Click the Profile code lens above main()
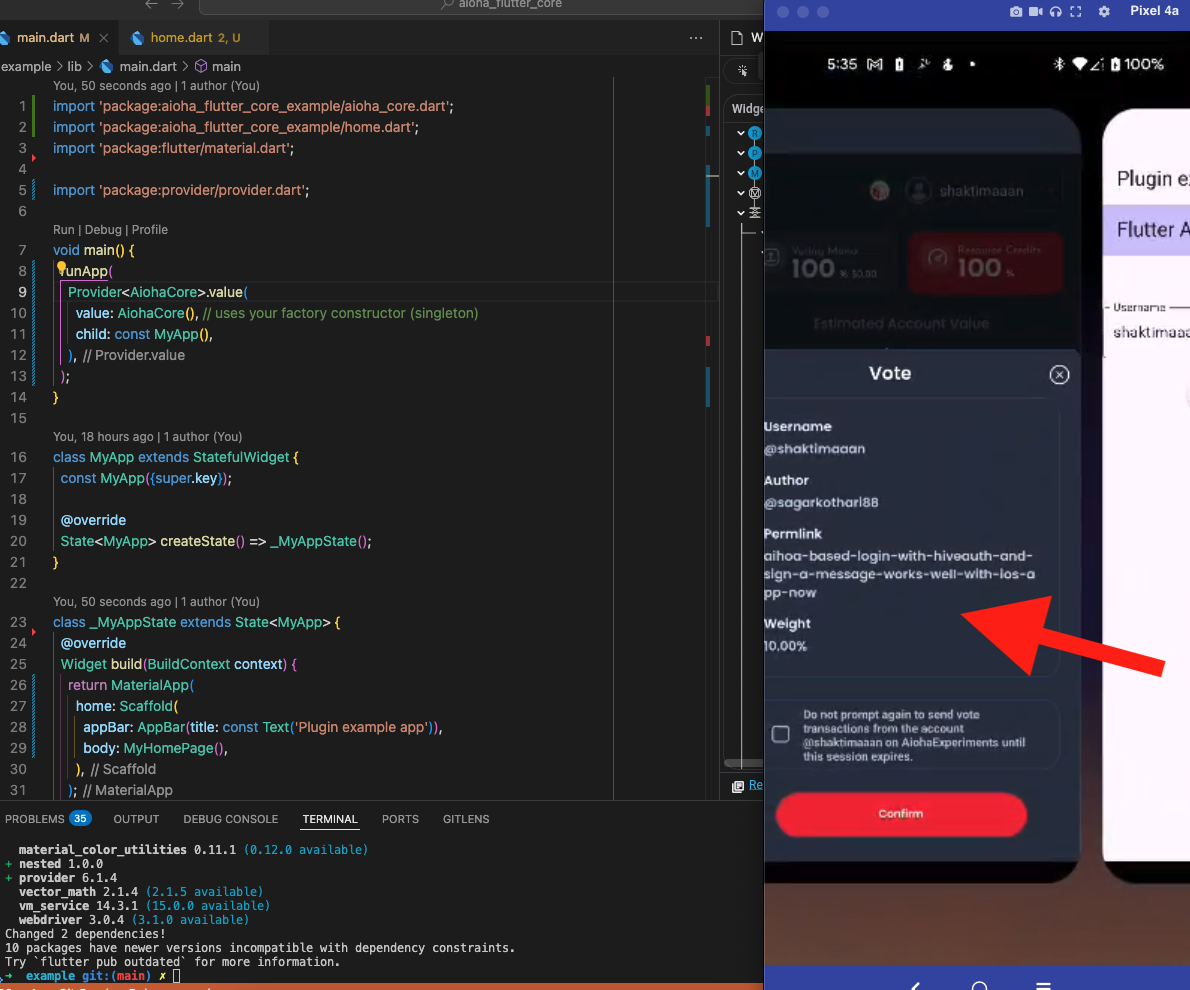The width and height of the screenshot is (1190, 990). click(x=150, y=229)
